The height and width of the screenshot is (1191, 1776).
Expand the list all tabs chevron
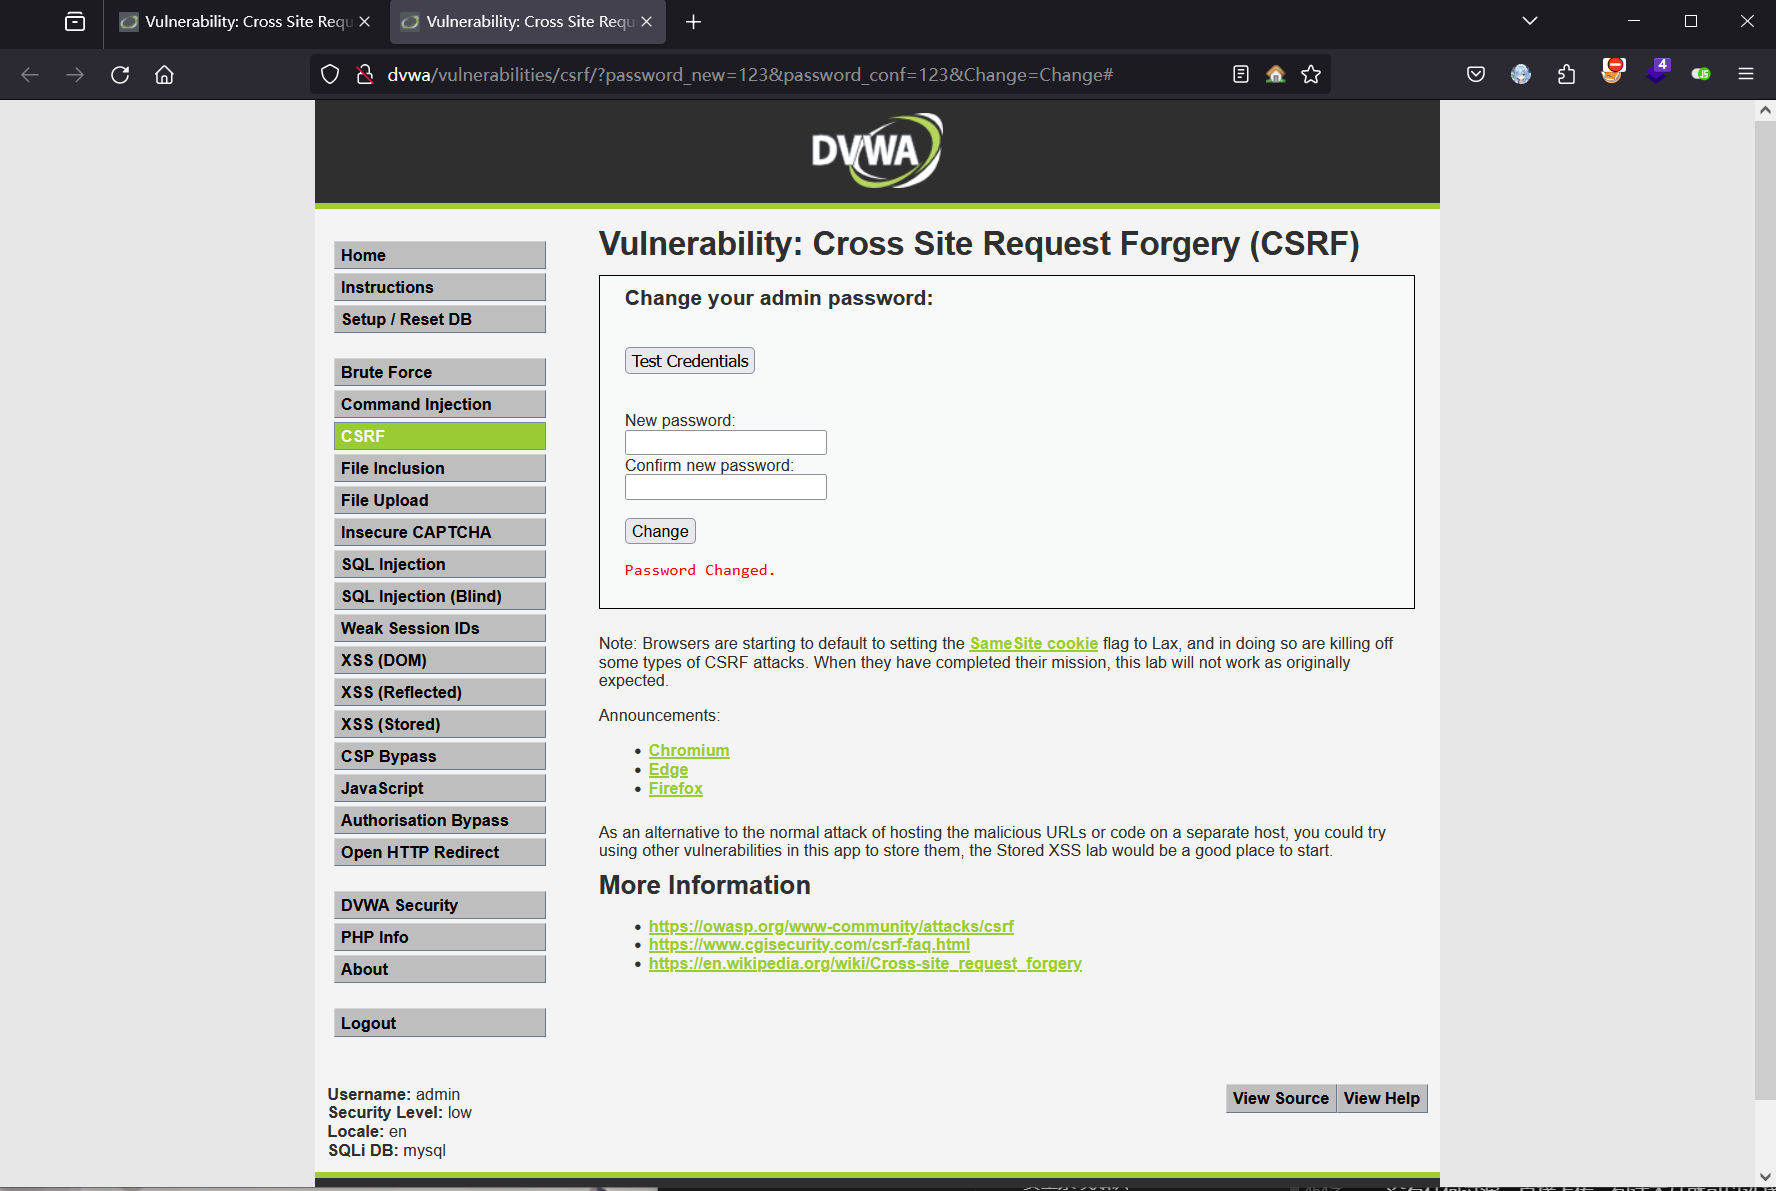point(1530,21)
